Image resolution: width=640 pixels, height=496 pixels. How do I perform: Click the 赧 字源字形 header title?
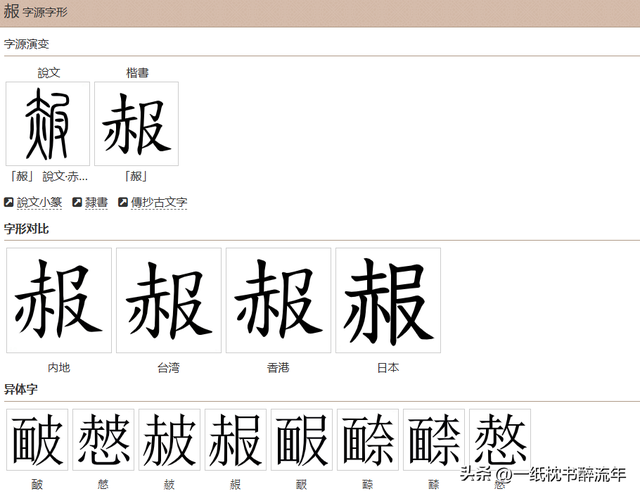click(35, 11)
